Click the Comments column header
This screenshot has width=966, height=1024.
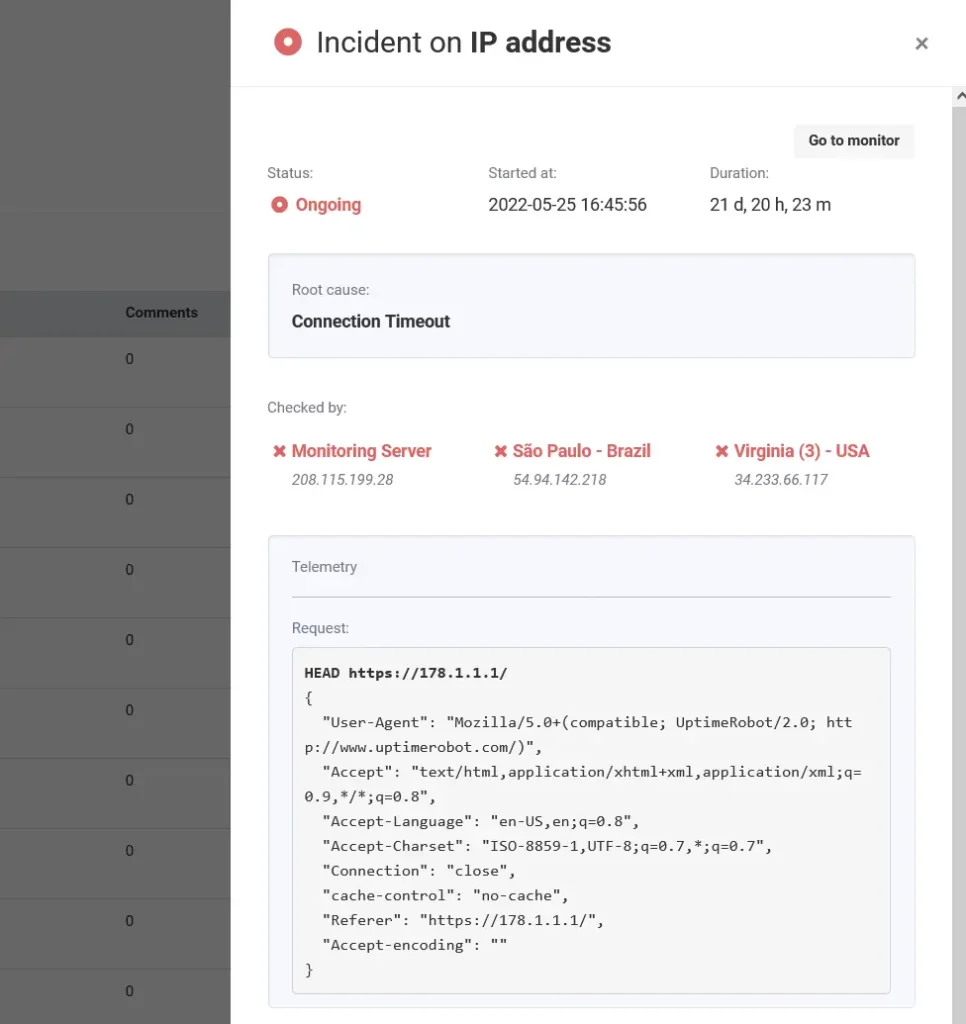pos(161,312)
